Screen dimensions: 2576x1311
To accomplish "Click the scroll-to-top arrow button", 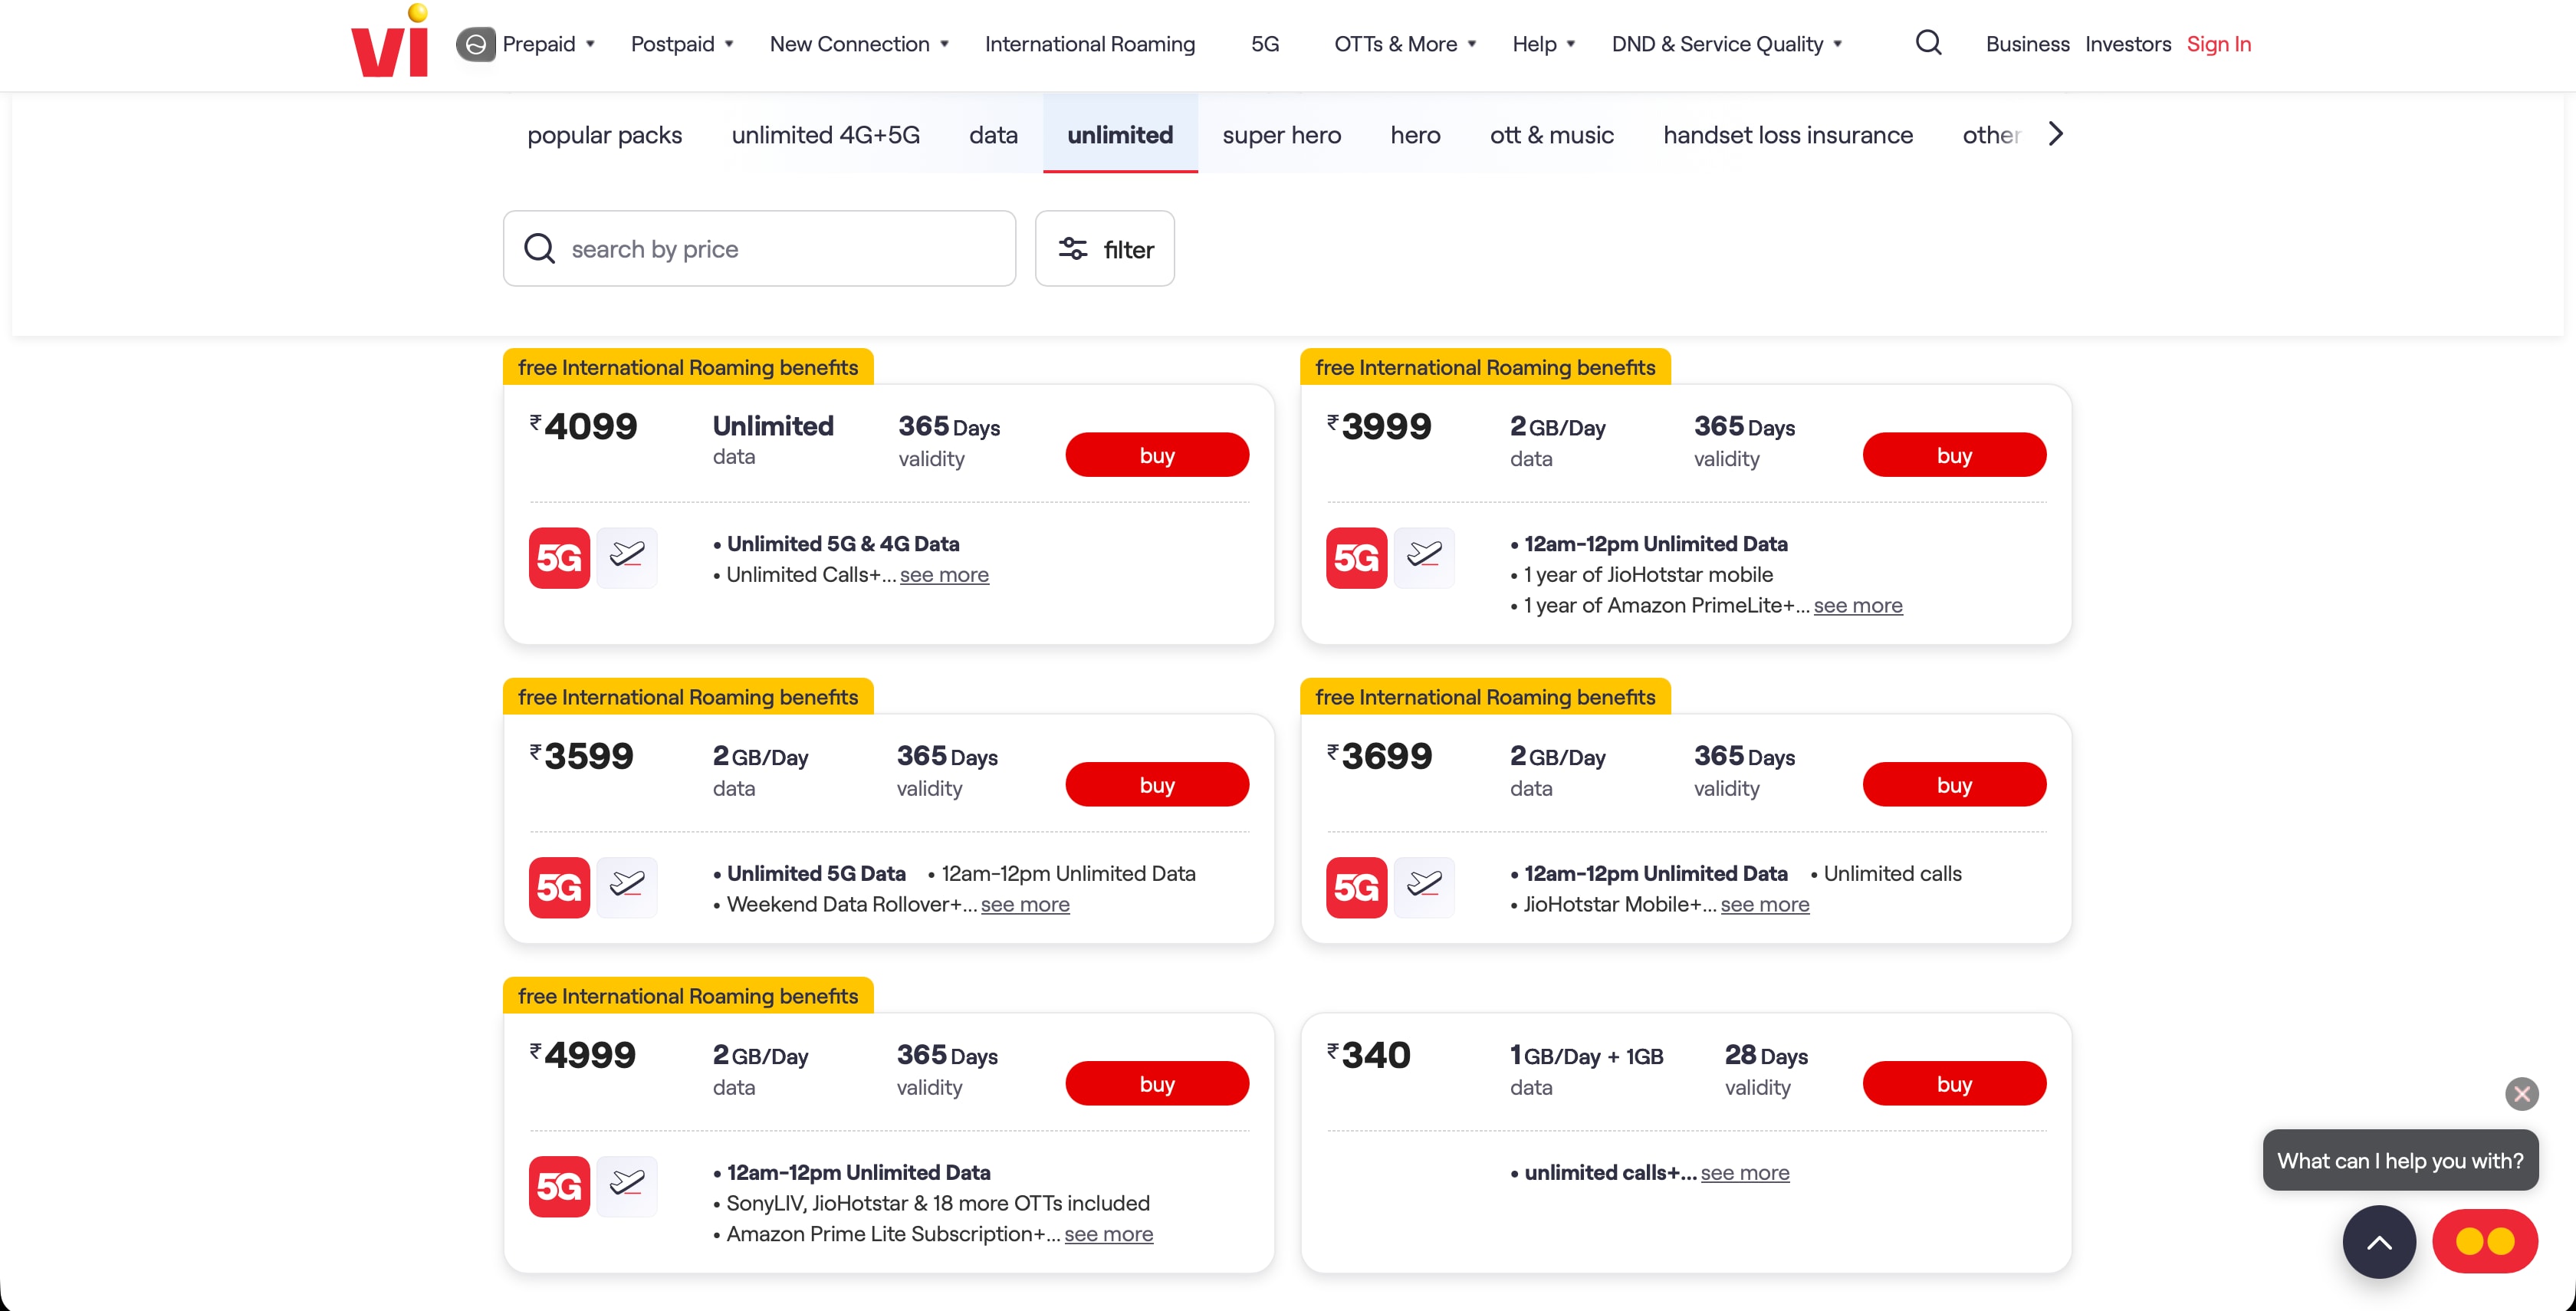I will 2379,1241.
